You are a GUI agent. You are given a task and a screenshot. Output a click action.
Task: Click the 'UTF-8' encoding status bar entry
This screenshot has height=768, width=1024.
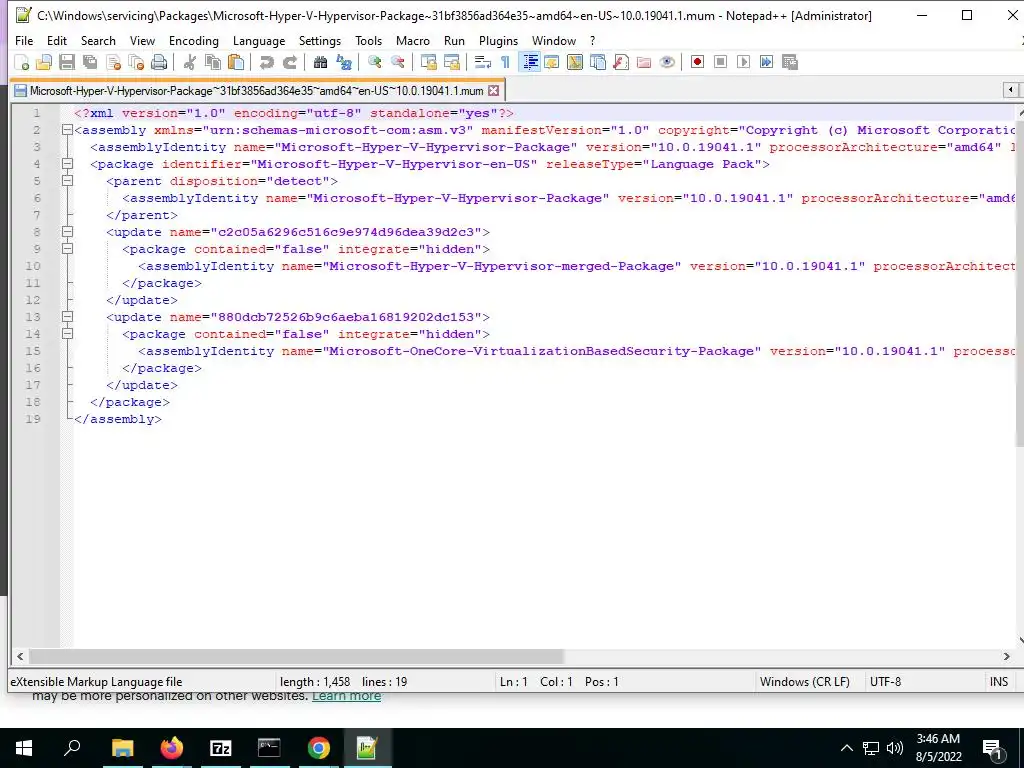pos(886,682)
